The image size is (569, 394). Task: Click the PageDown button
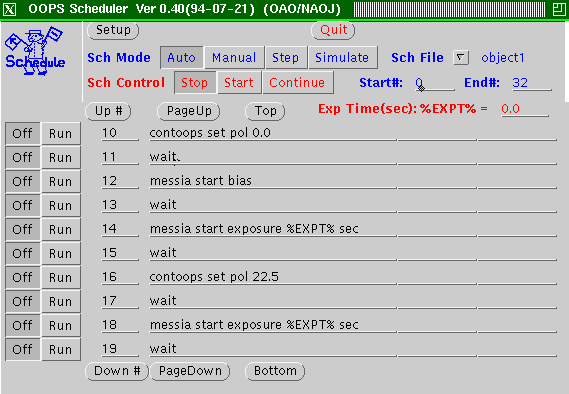pyautogui.click(x=190, y=371)
